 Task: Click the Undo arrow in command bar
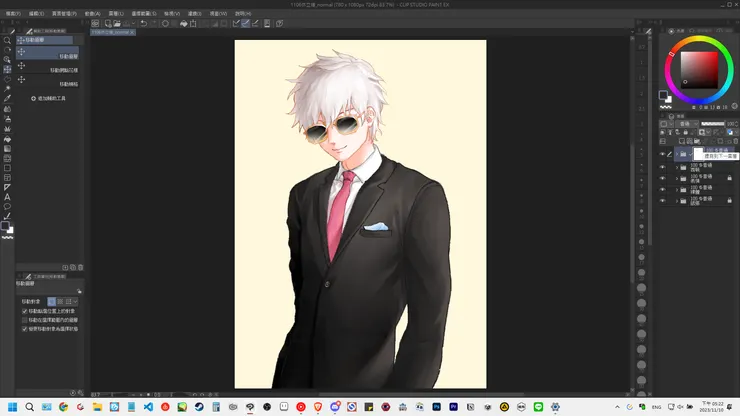(x=143, y=23)
